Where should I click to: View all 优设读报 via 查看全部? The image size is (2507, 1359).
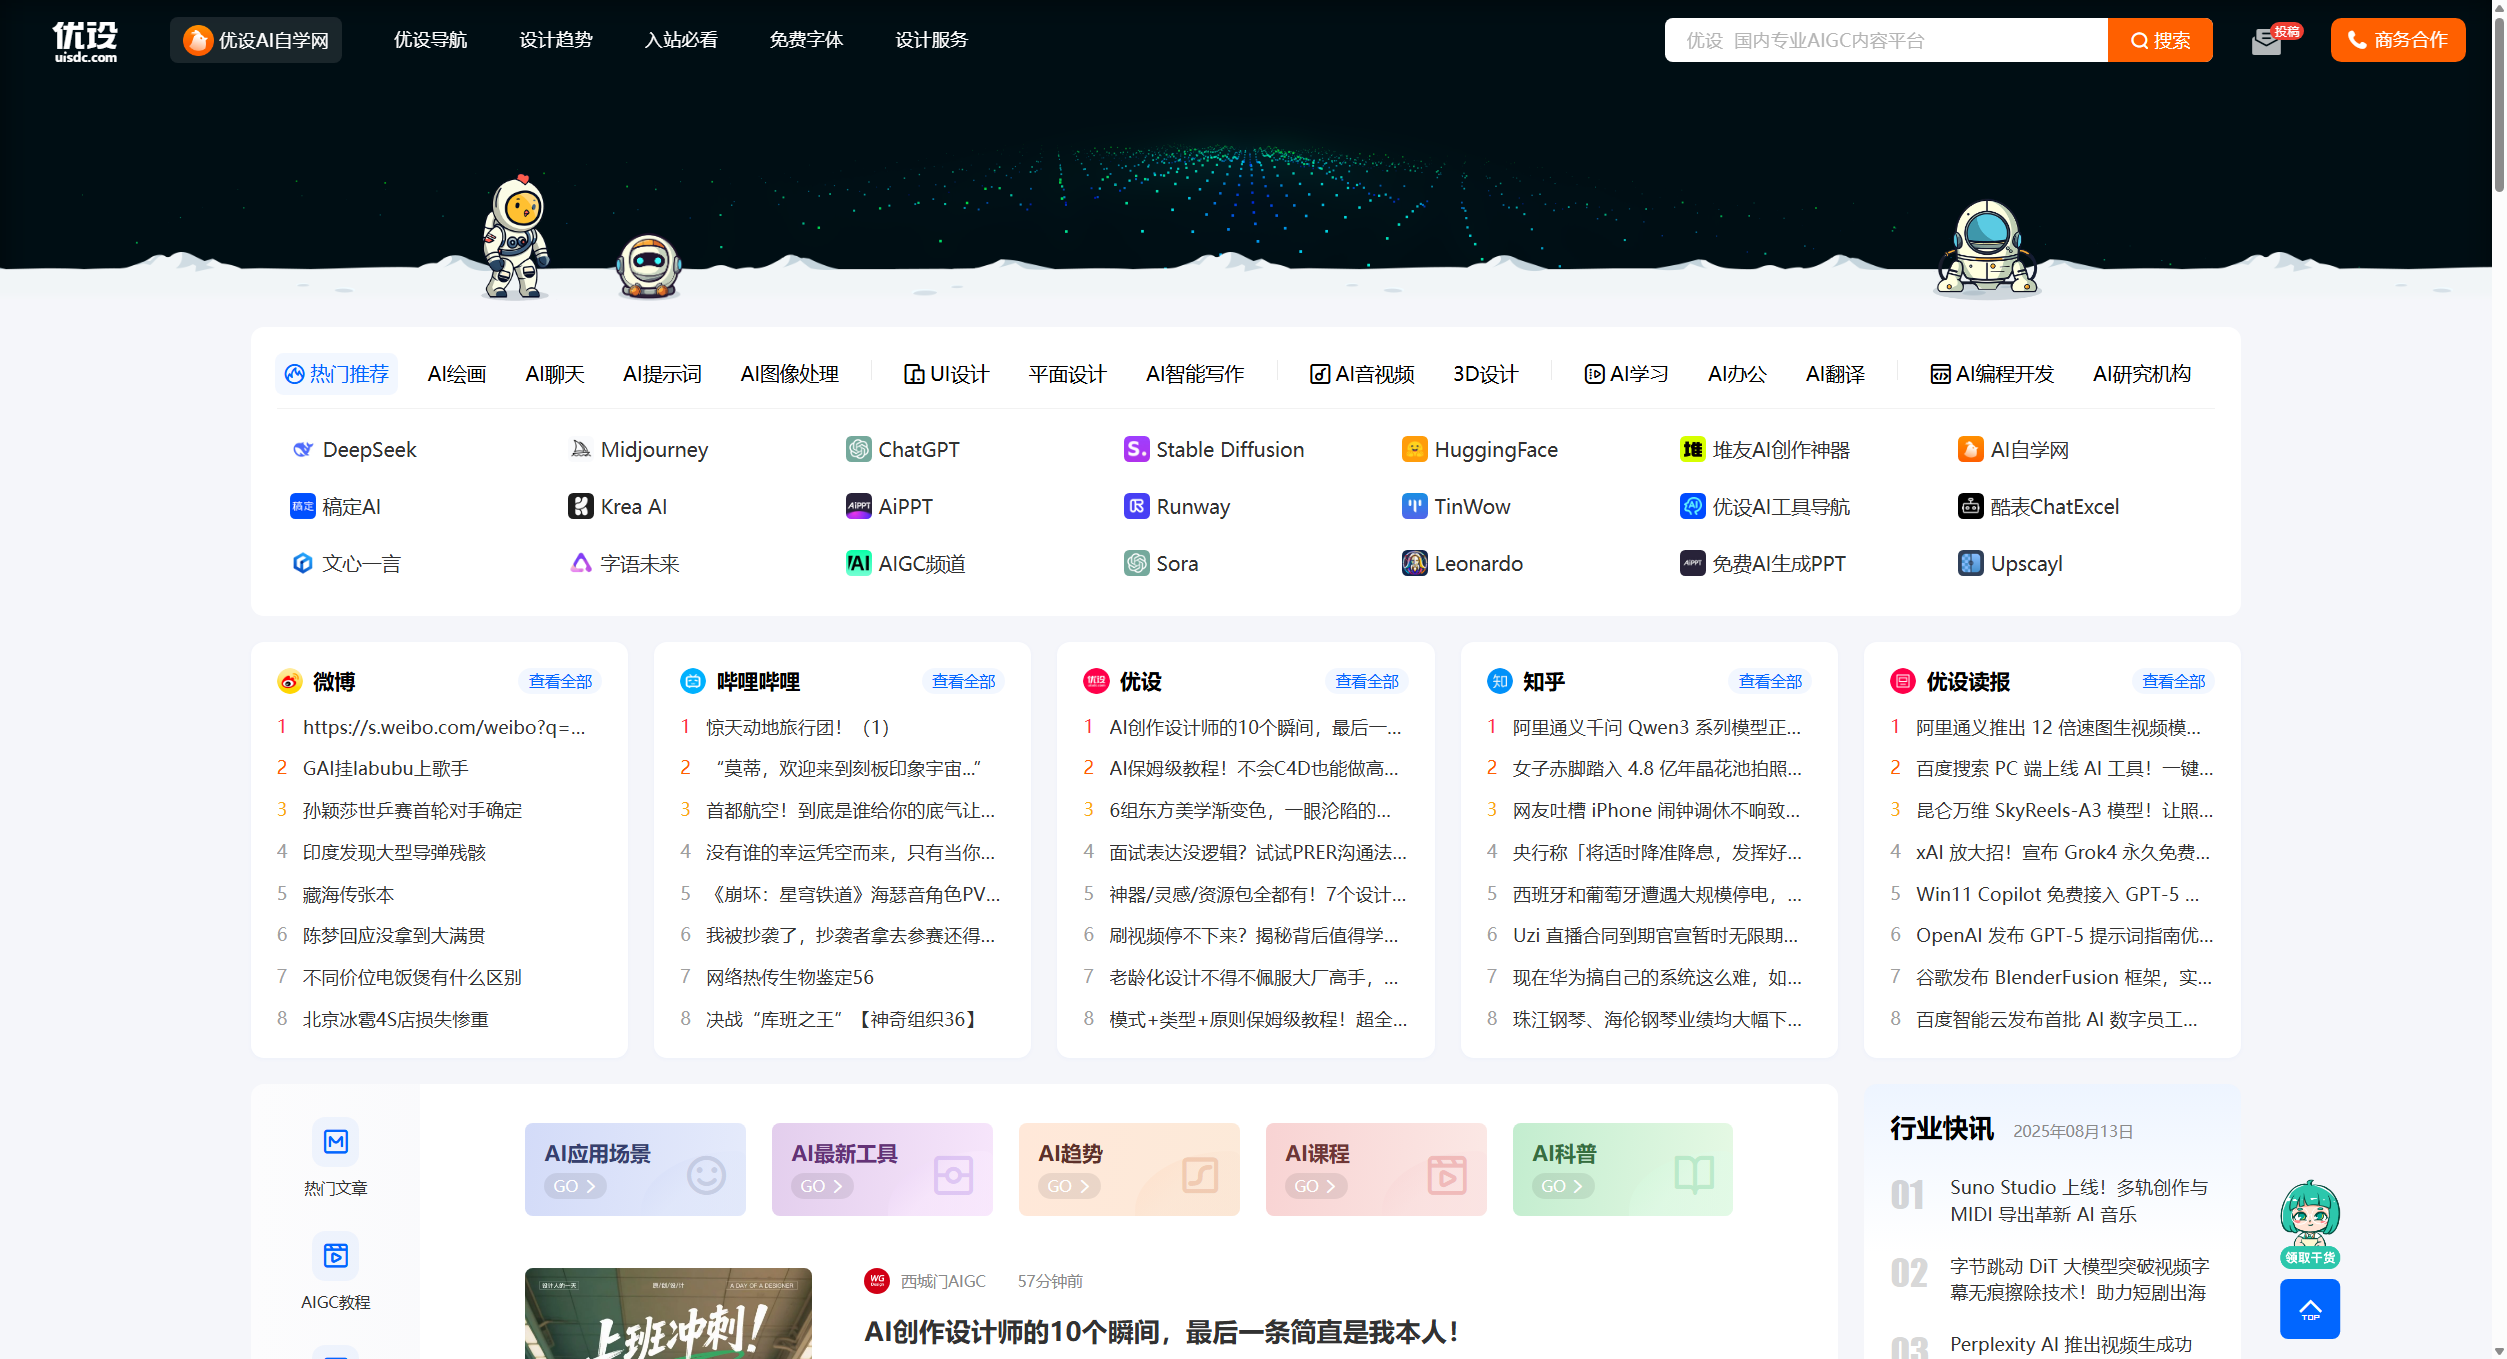[2173, 682]
